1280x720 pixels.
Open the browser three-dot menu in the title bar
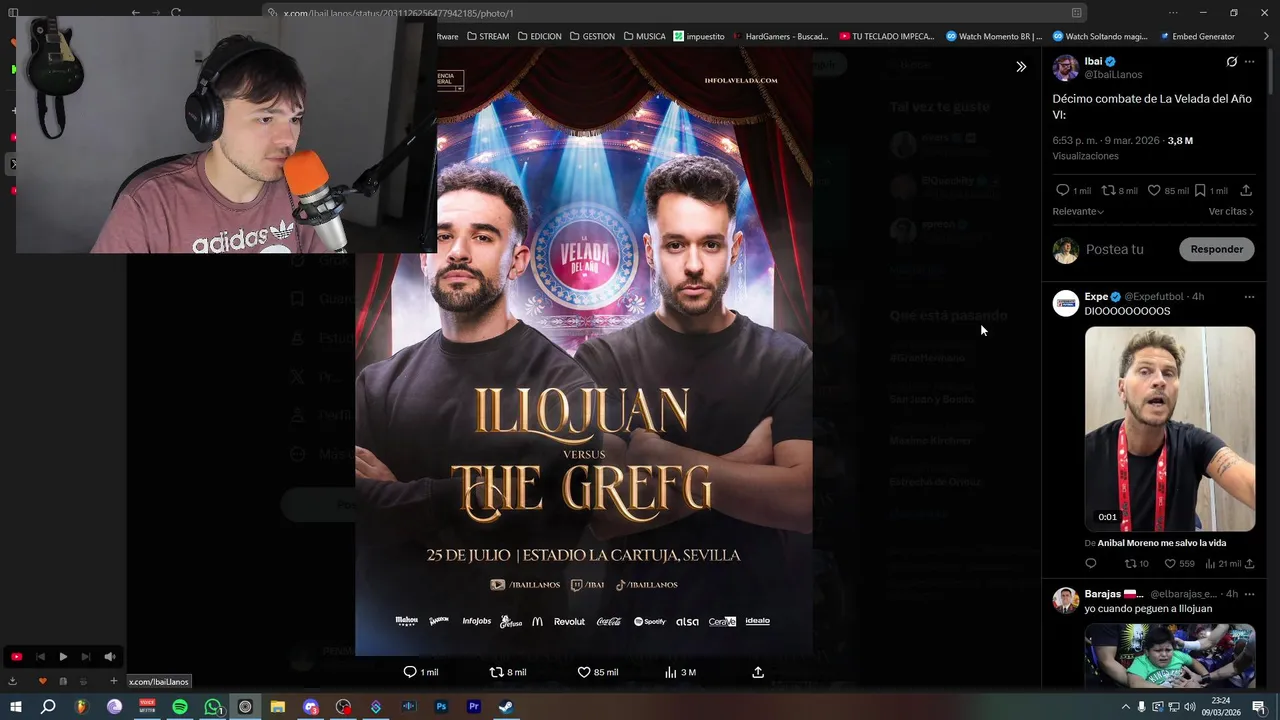[x=1173, y=13]
